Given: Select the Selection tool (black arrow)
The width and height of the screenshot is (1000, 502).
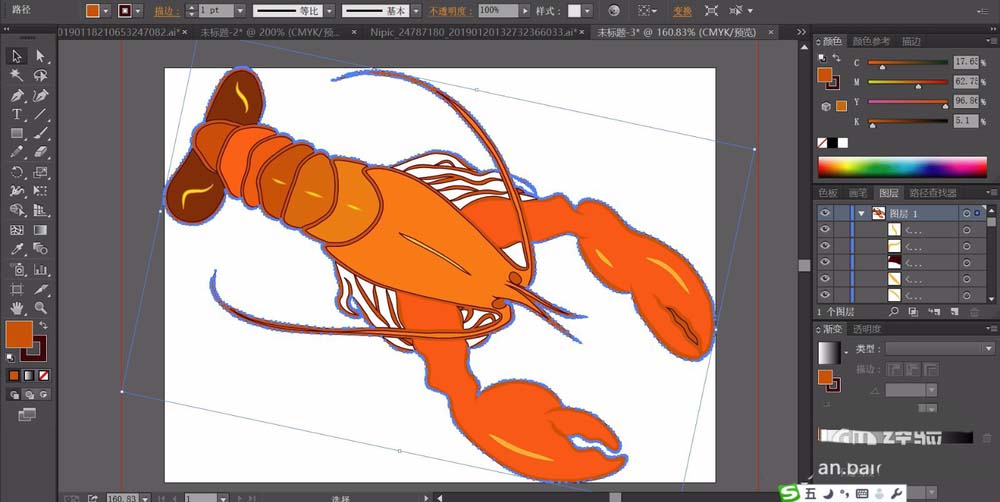Looking at the screenshot, I should tap(17, 56).
